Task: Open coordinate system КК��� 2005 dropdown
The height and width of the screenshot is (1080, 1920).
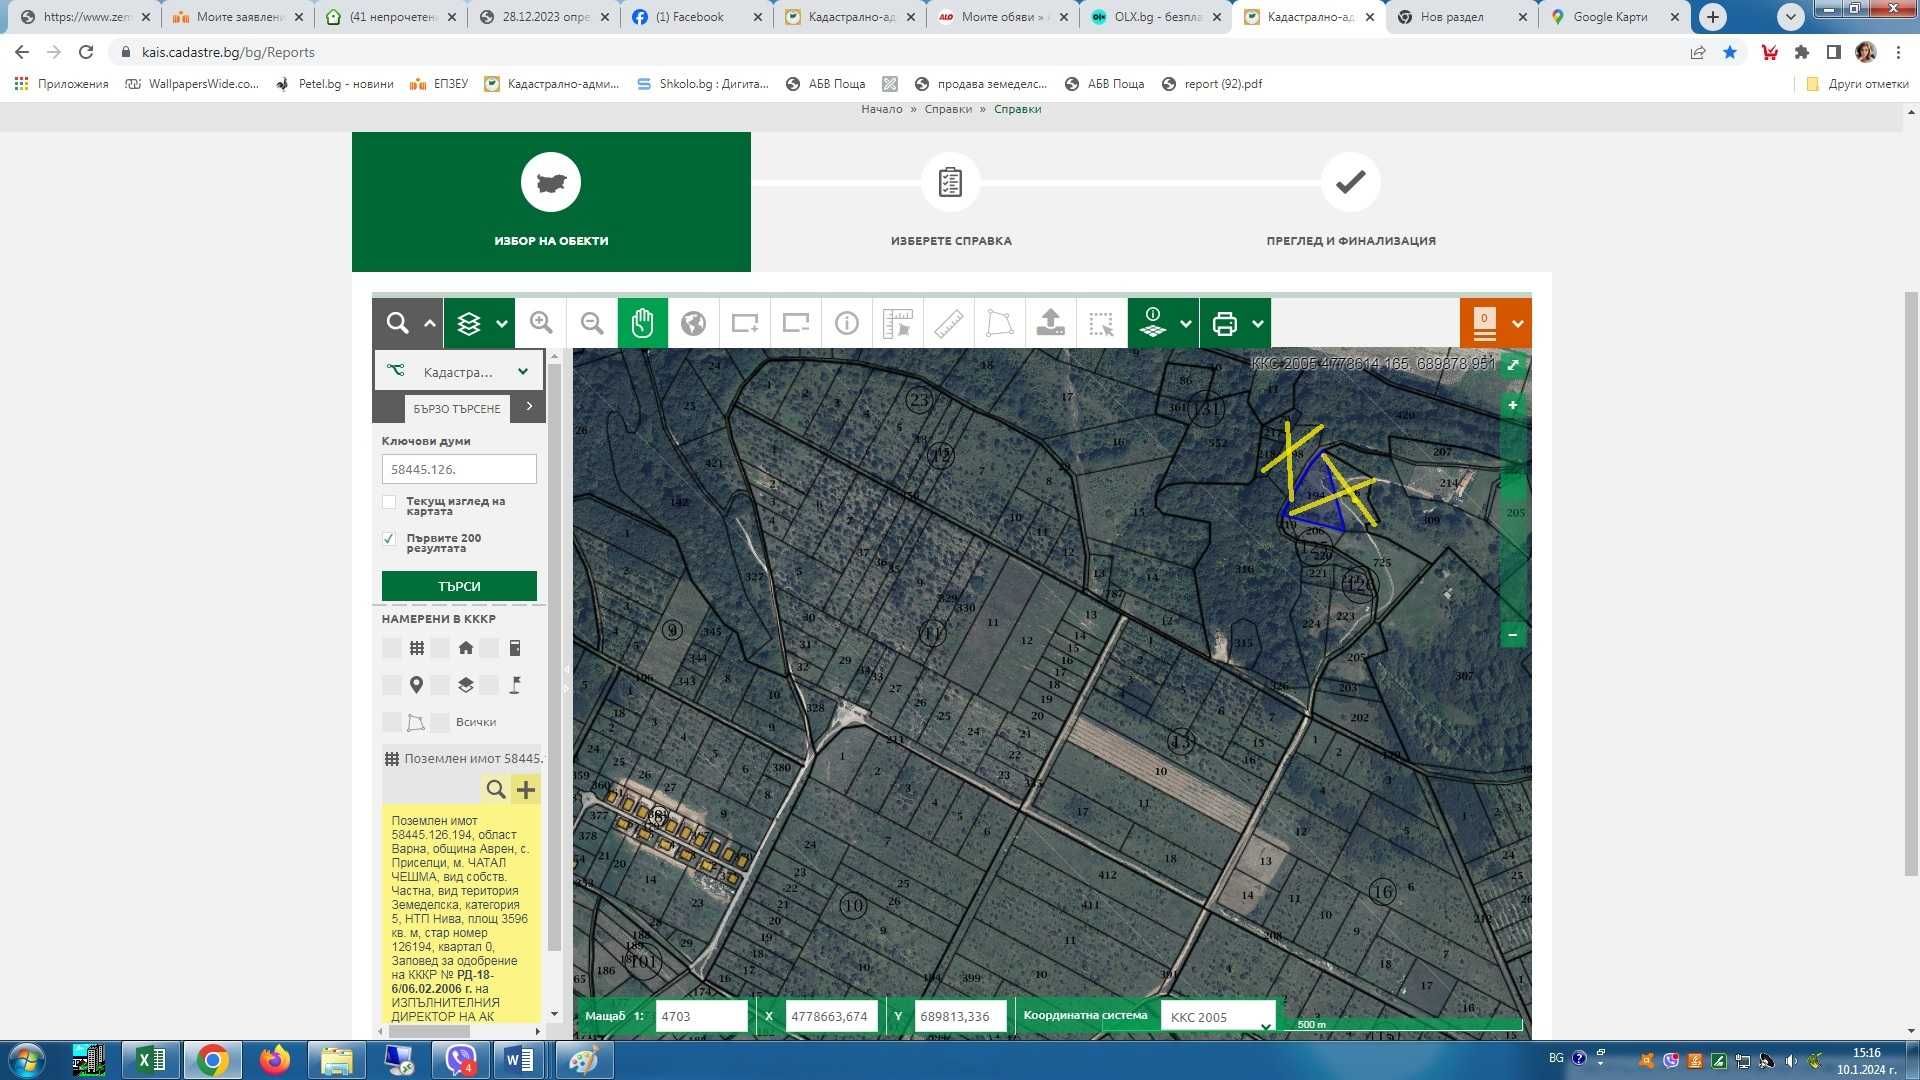Action: (x=1217, y=1017)
